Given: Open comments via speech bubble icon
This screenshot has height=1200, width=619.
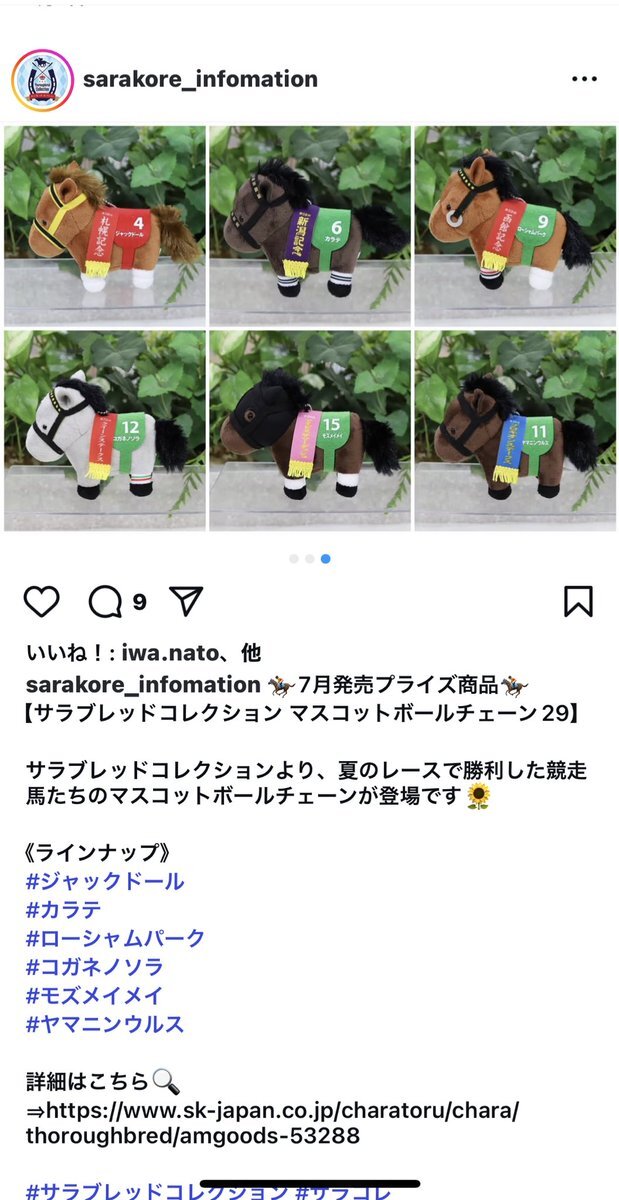Looking at the screenshot, I should 105,601.
